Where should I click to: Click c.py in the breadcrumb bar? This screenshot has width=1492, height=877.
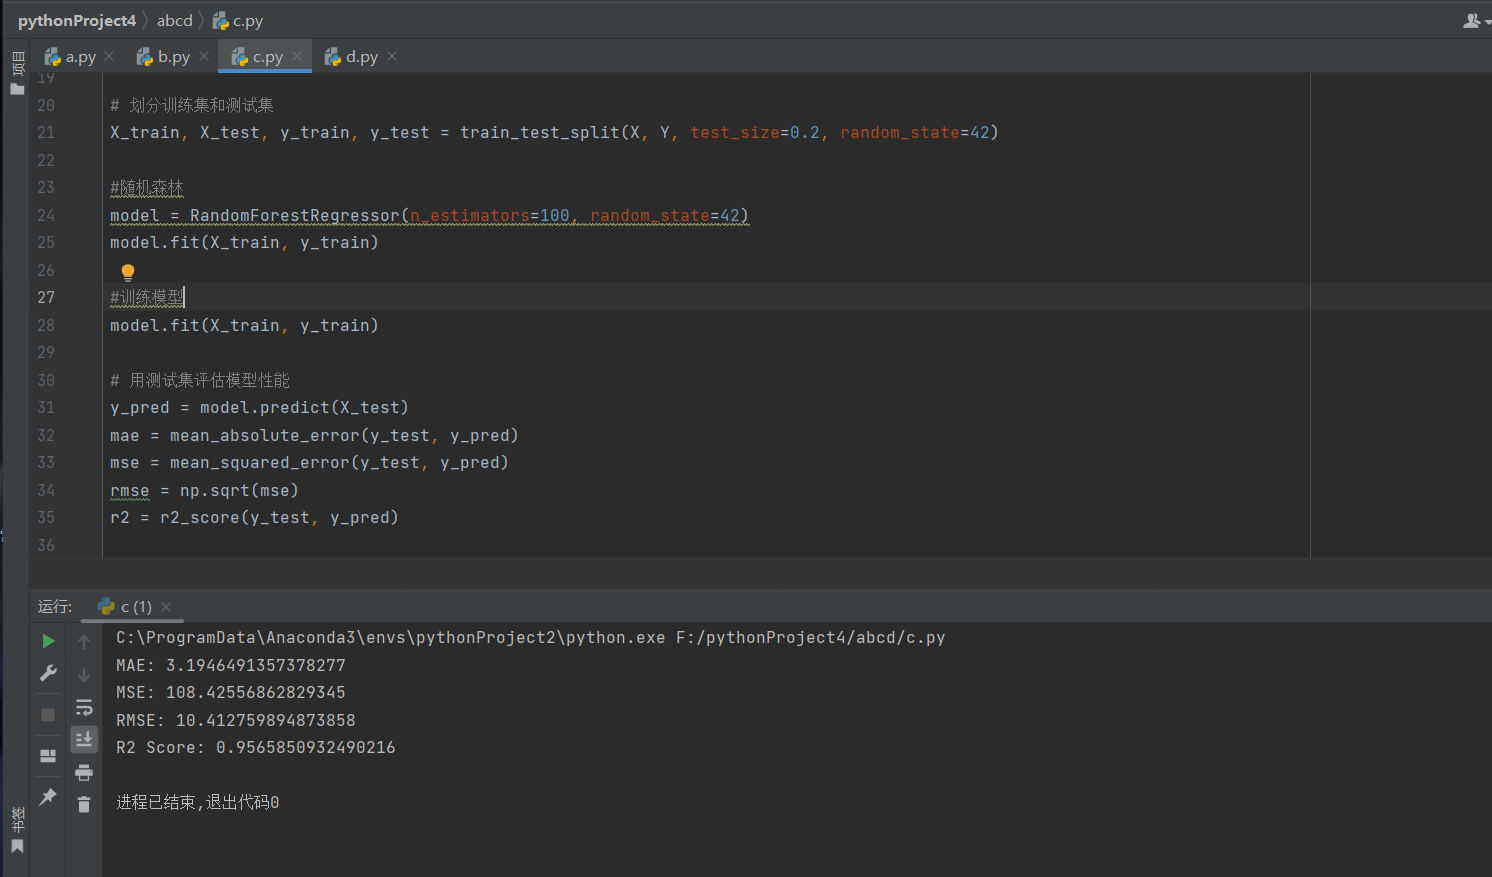(238, 21)
